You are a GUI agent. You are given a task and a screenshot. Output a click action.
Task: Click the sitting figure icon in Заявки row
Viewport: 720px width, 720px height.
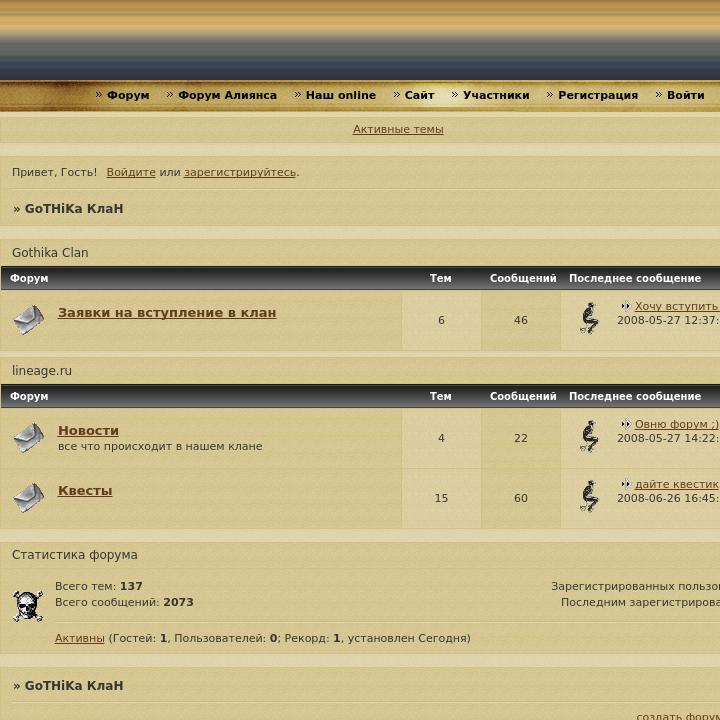tap(590, 318)
